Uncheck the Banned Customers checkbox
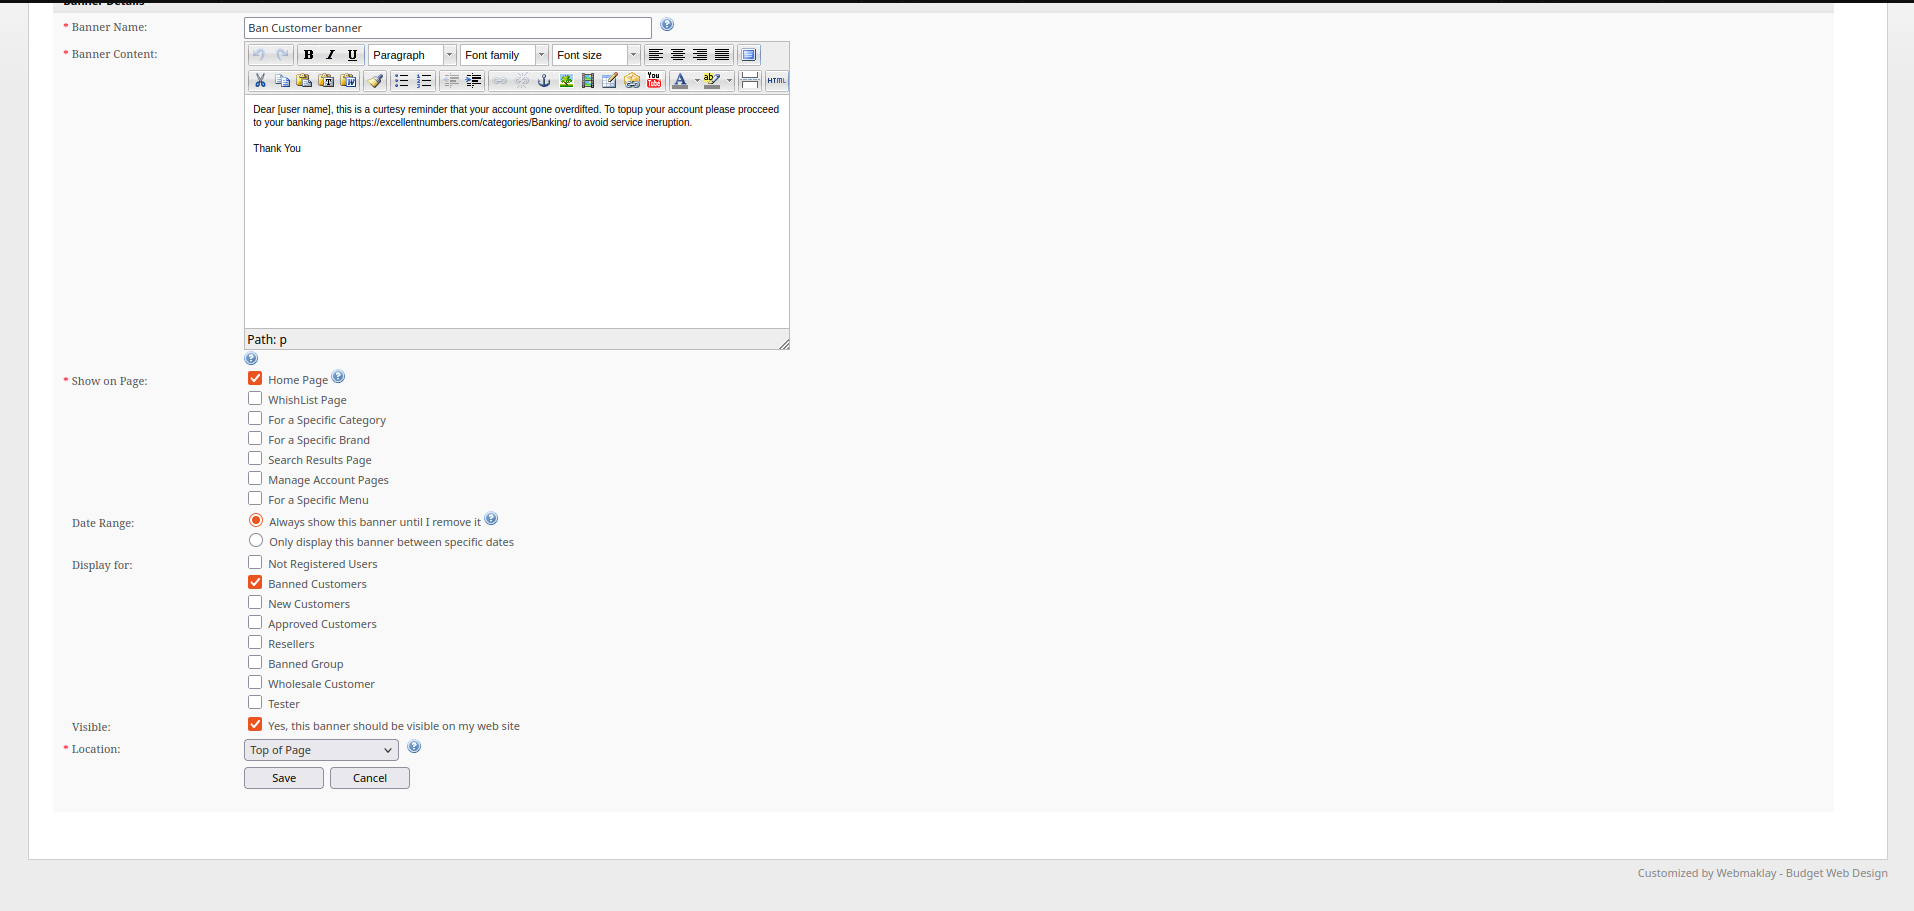This screenshot has width=1914, height=911. 255,582
